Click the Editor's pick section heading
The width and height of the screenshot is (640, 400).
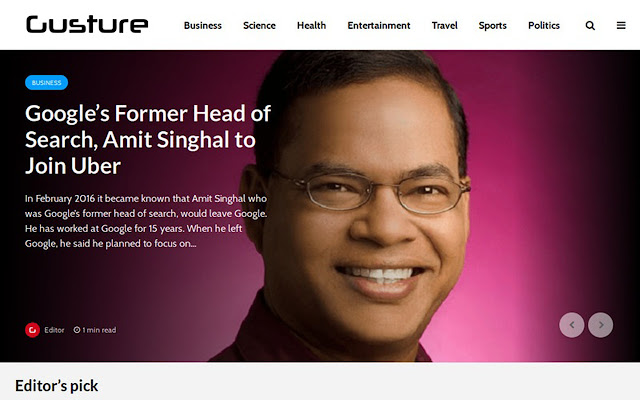[x=57, y=386]
